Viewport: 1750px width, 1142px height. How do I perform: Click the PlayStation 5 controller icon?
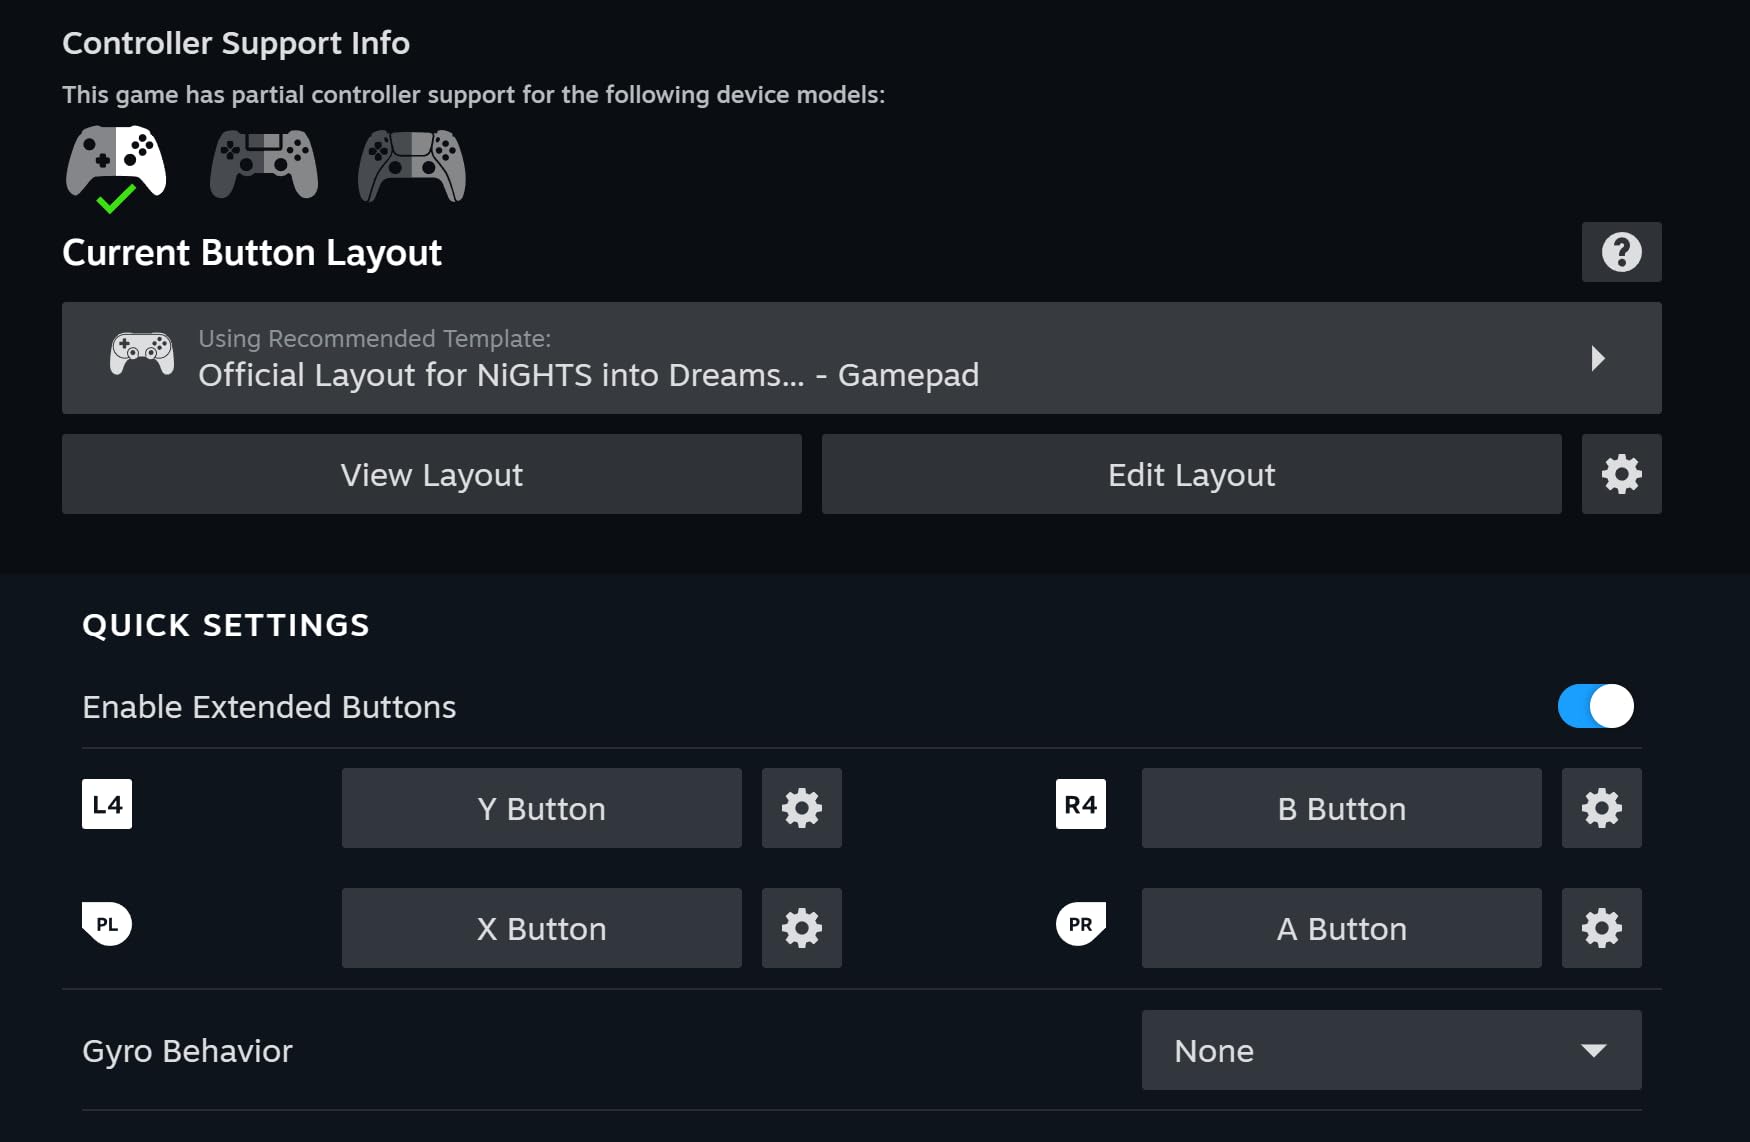click(412, 165)
